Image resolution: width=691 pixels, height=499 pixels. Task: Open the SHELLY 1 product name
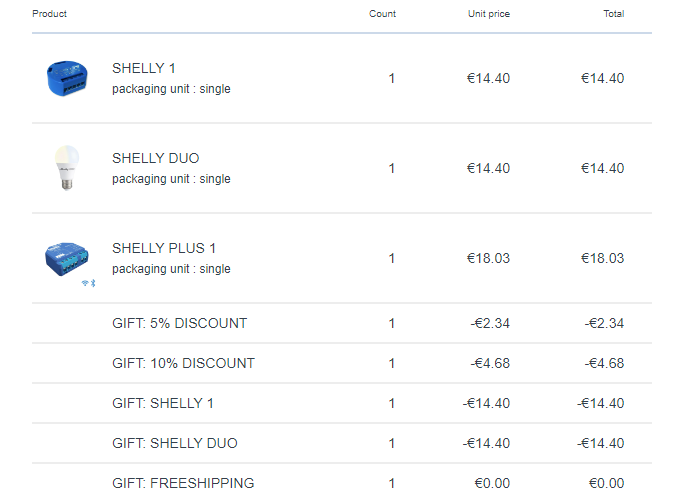coord(144,68)
